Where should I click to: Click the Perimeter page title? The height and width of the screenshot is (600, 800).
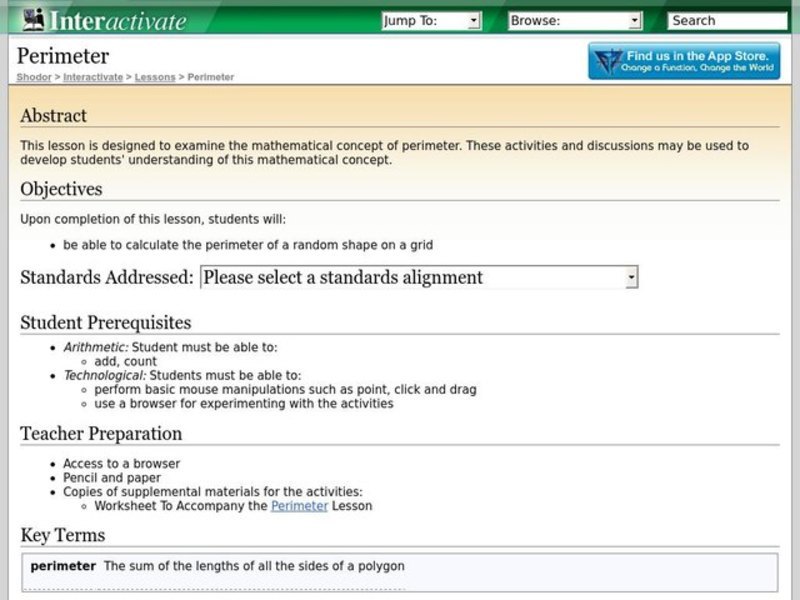[x=63, y=56]
